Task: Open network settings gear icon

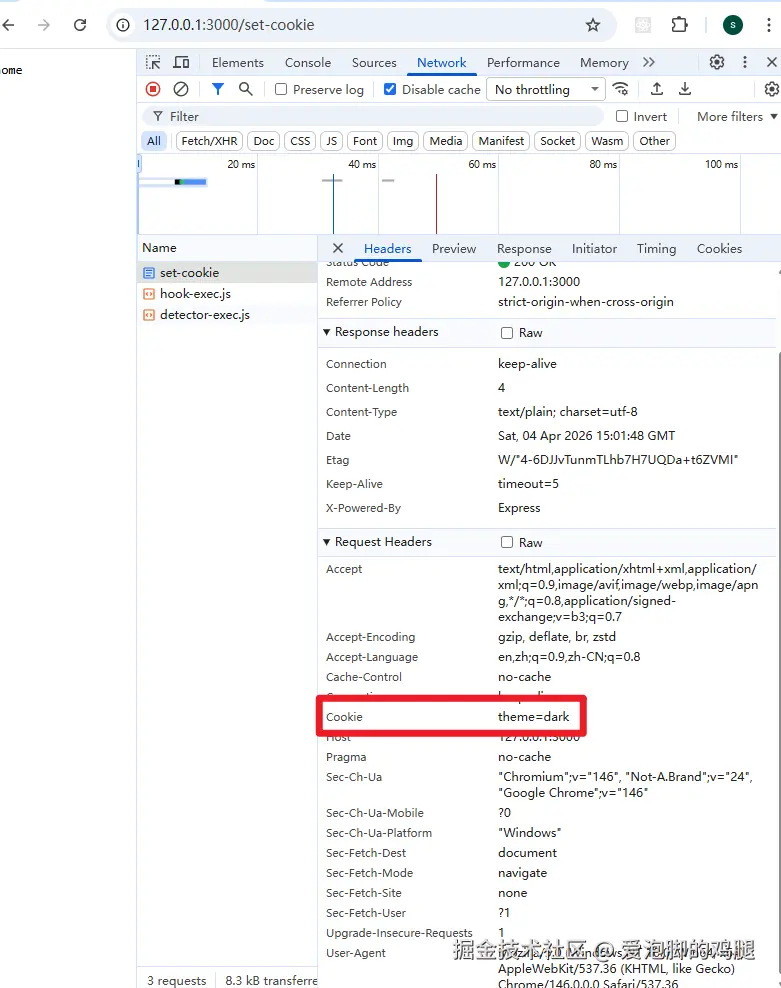Action: pos(772,89)
